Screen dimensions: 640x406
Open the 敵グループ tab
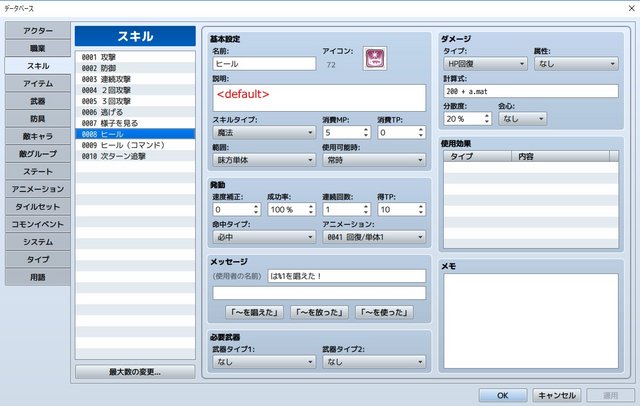[x=38, y=154]
